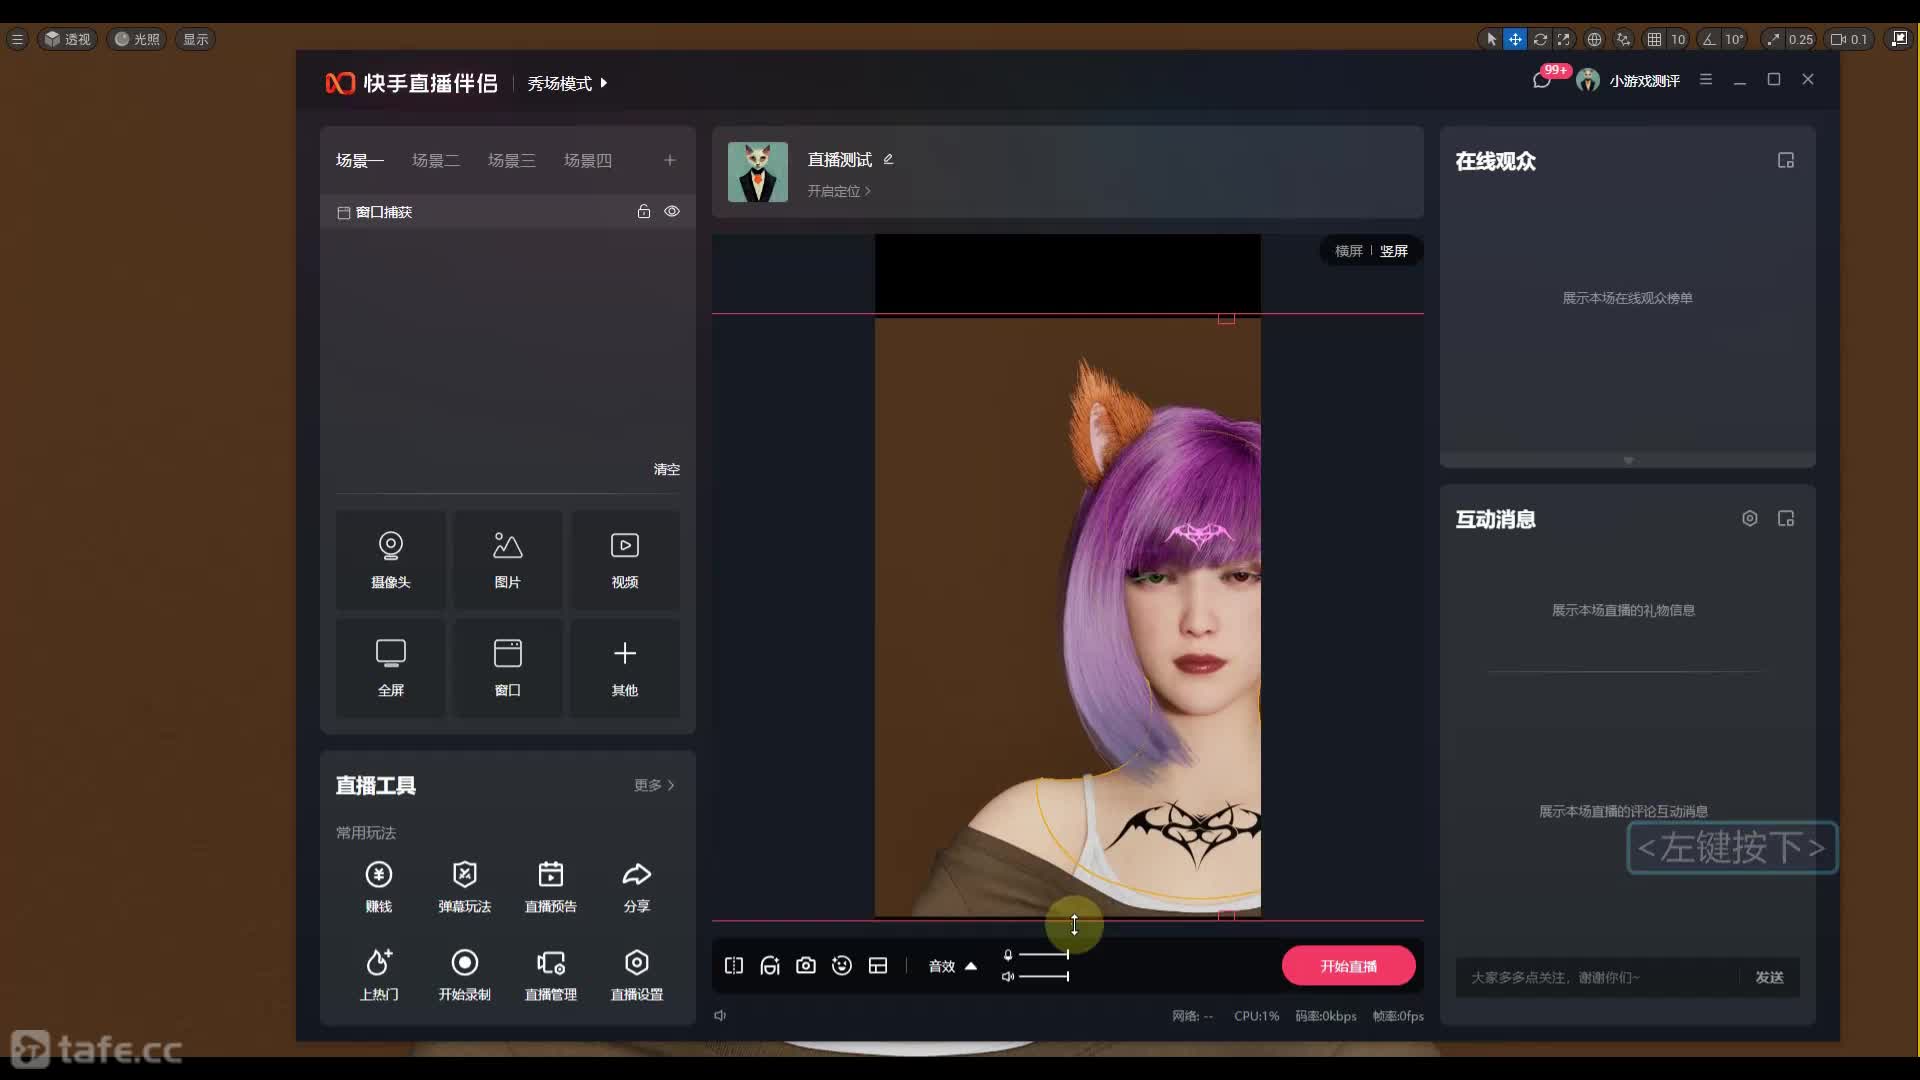Viewport: 1920px width, 1080px height.
Task: Click 清空 to clear sources
Action: click(x=666, y=469)
